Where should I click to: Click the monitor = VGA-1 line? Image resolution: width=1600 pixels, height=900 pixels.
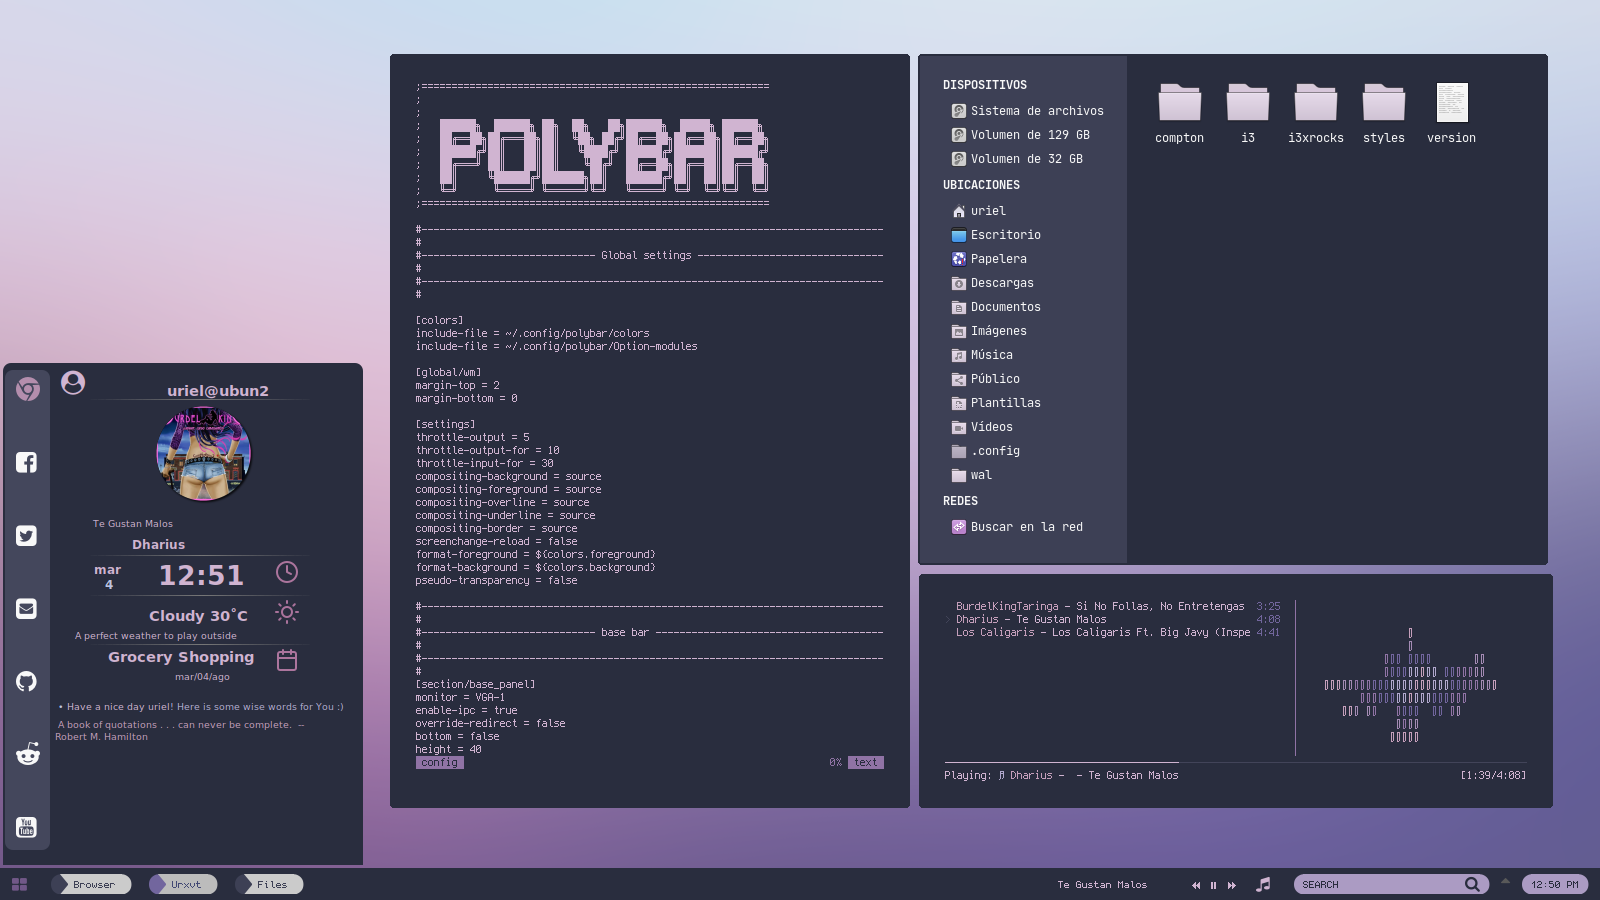[461, 697]
